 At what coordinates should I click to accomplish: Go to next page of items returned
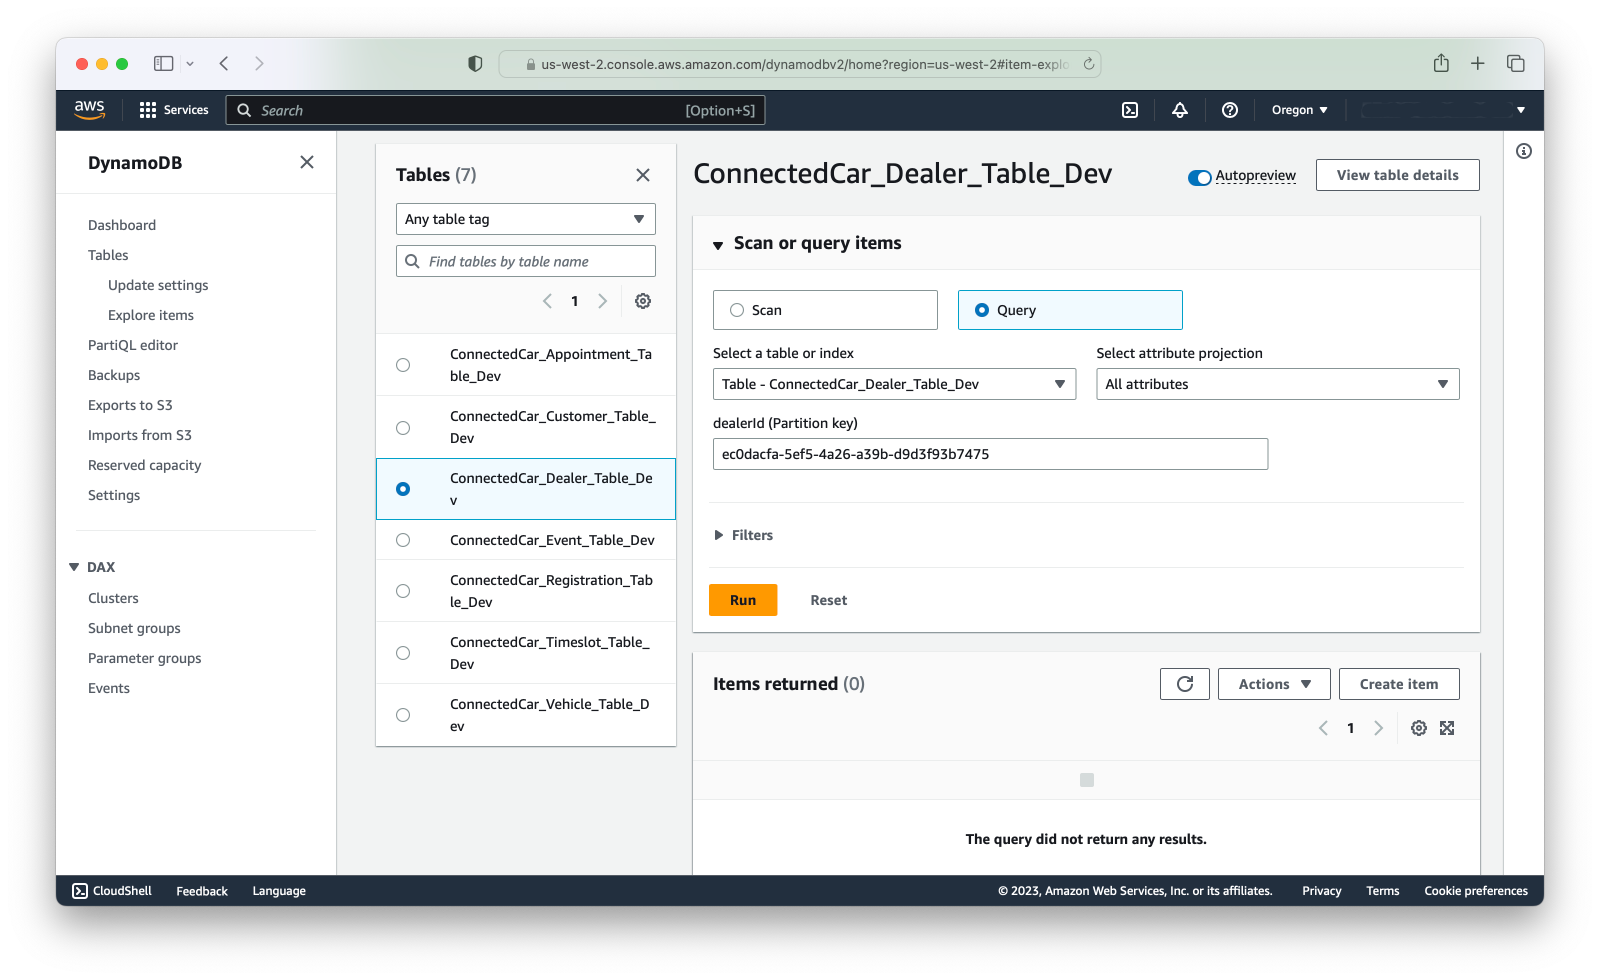coord(1378,728)
